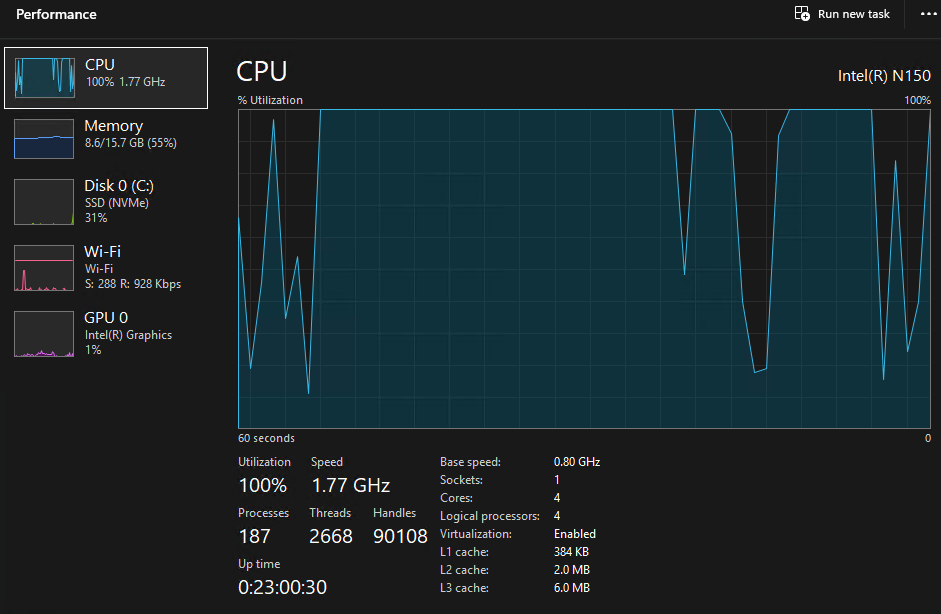
Task: Click the Handles 90108 counter
Action: click(400, 535)
